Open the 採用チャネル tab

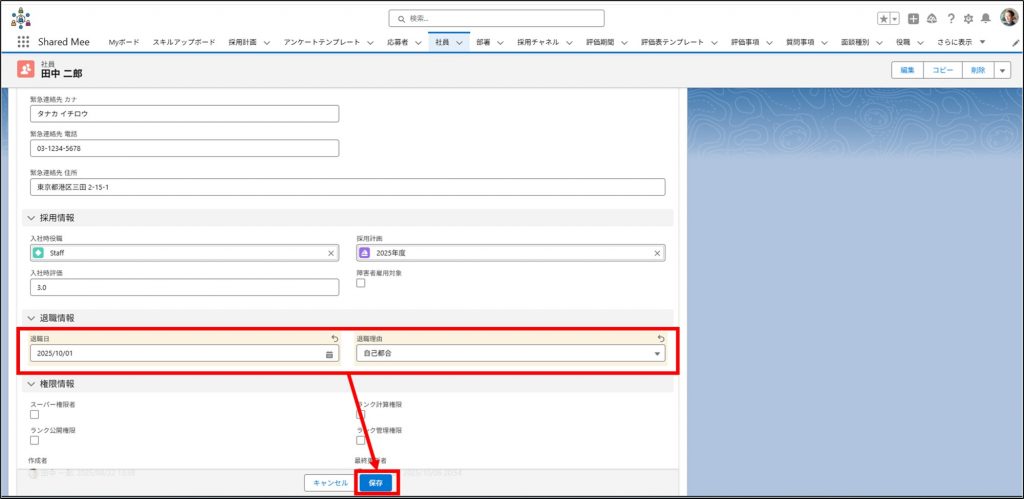(540, 42)
